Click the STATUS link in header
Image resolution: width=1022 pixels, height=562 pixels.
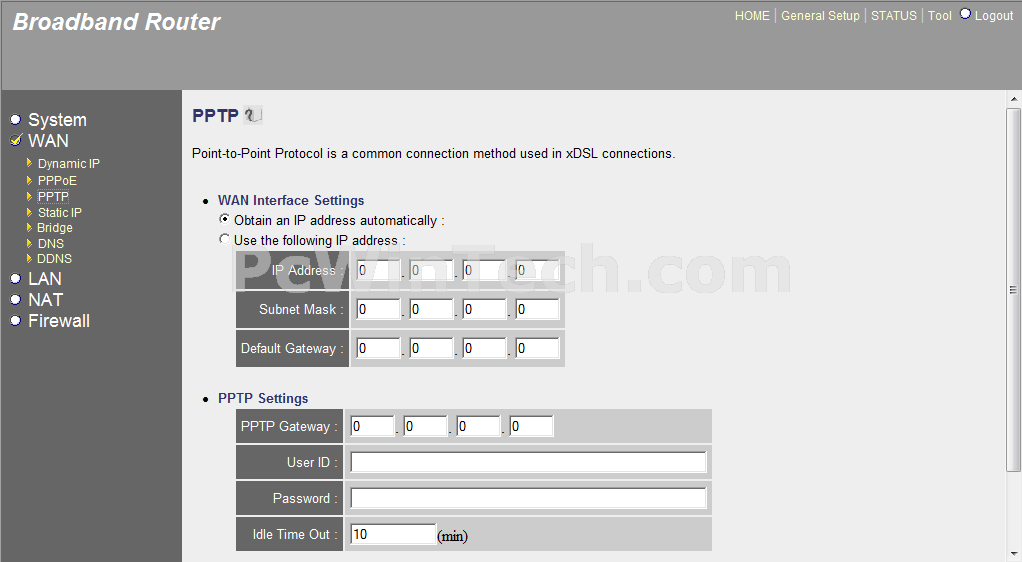coord(893,16)
